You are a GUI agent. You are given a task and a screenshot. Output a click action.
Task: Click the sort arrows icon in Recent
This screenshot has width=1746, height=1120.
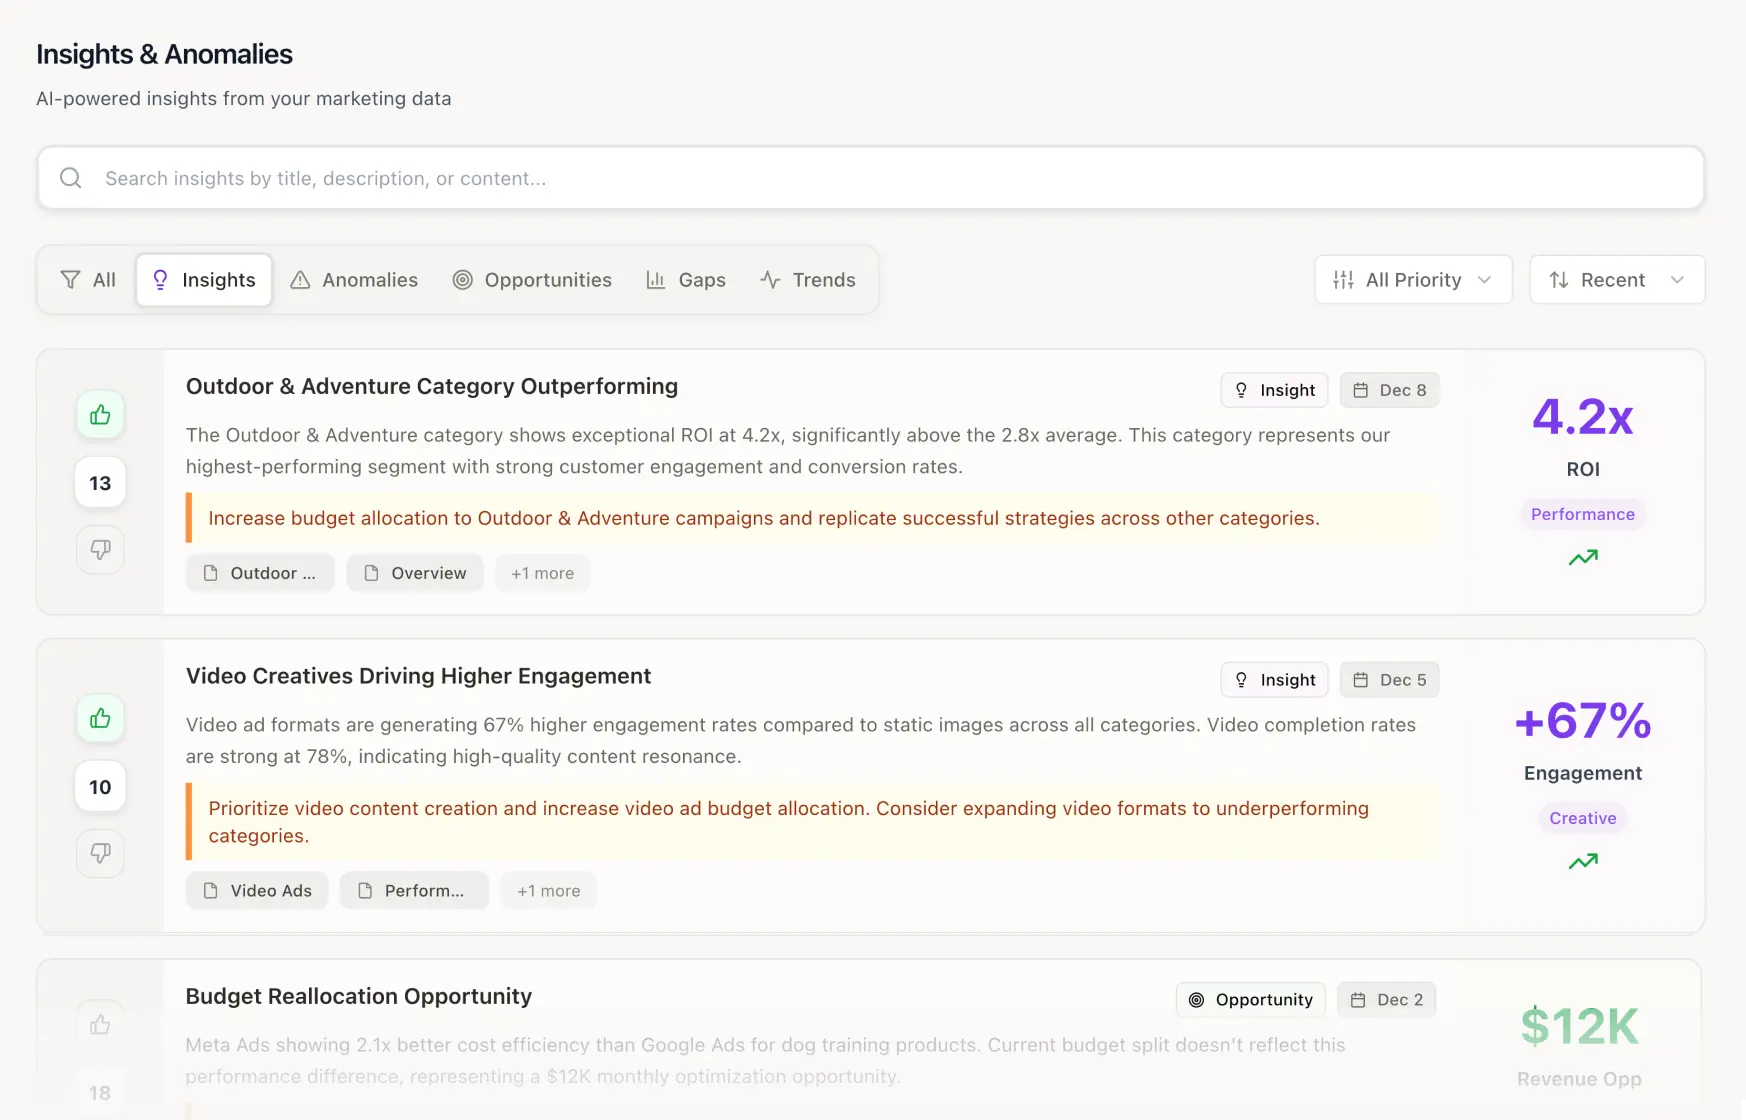pyautogui.click(x=1559, y=280)
